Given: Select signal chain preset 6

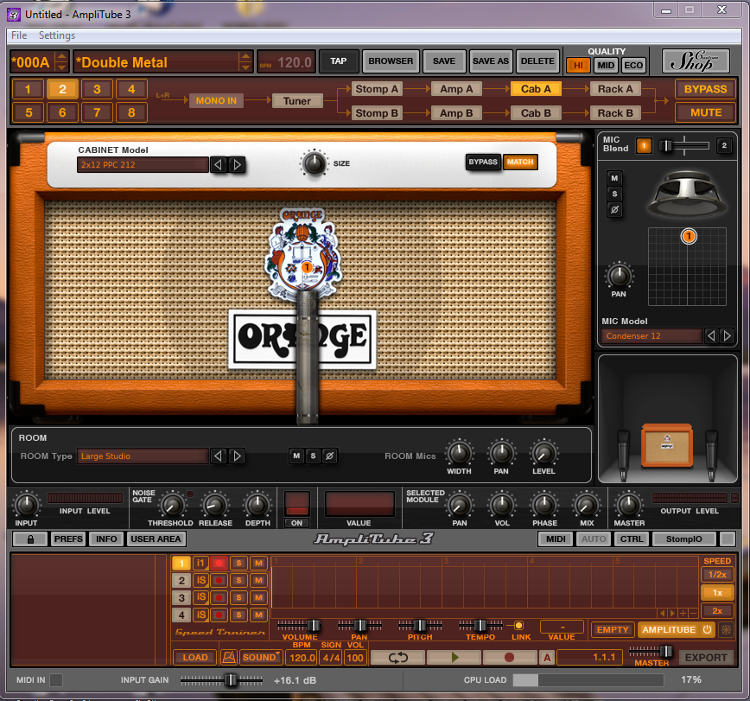Looking at the screenshot, I should 62,113.
